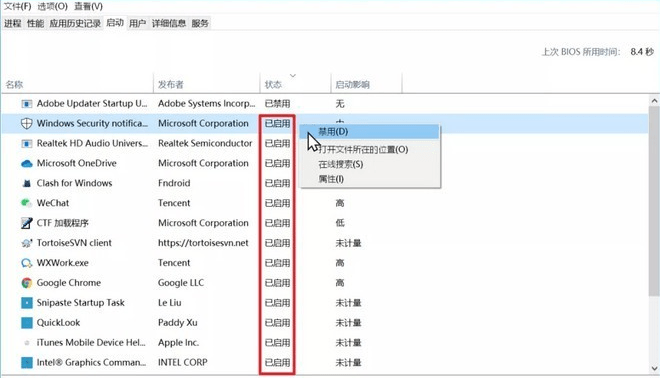660x378 pixels.
Task: Select the TortoiseSVN client row name
Action: pos(74,243)
